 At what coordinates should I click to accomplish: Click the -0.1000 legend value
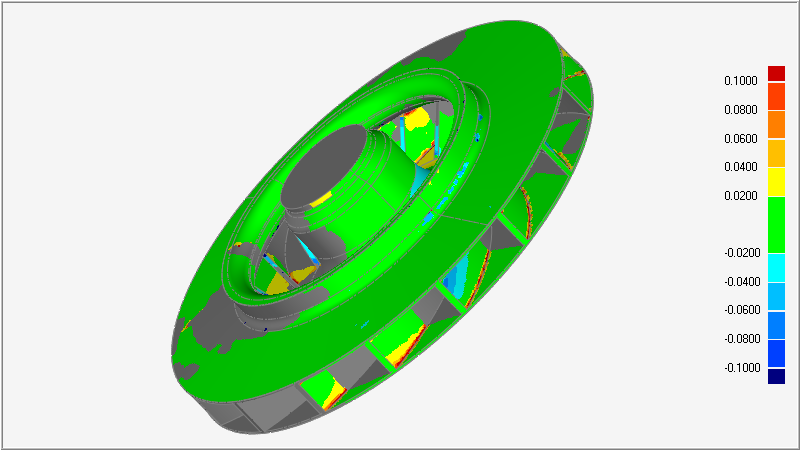coord(742,368)
